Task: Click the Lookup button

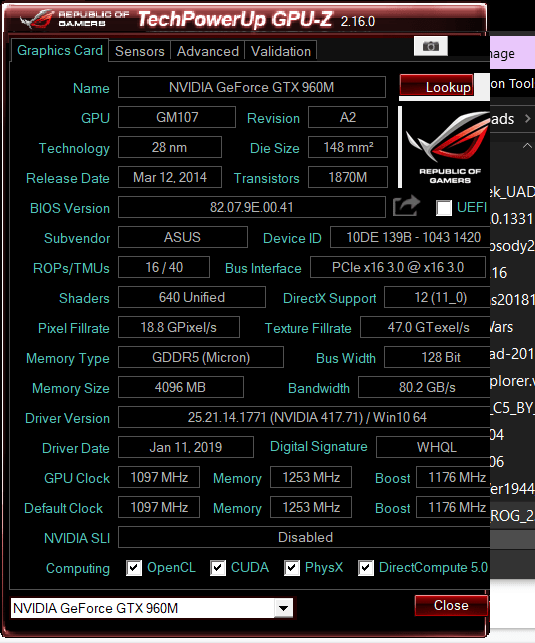Action: 437,86
